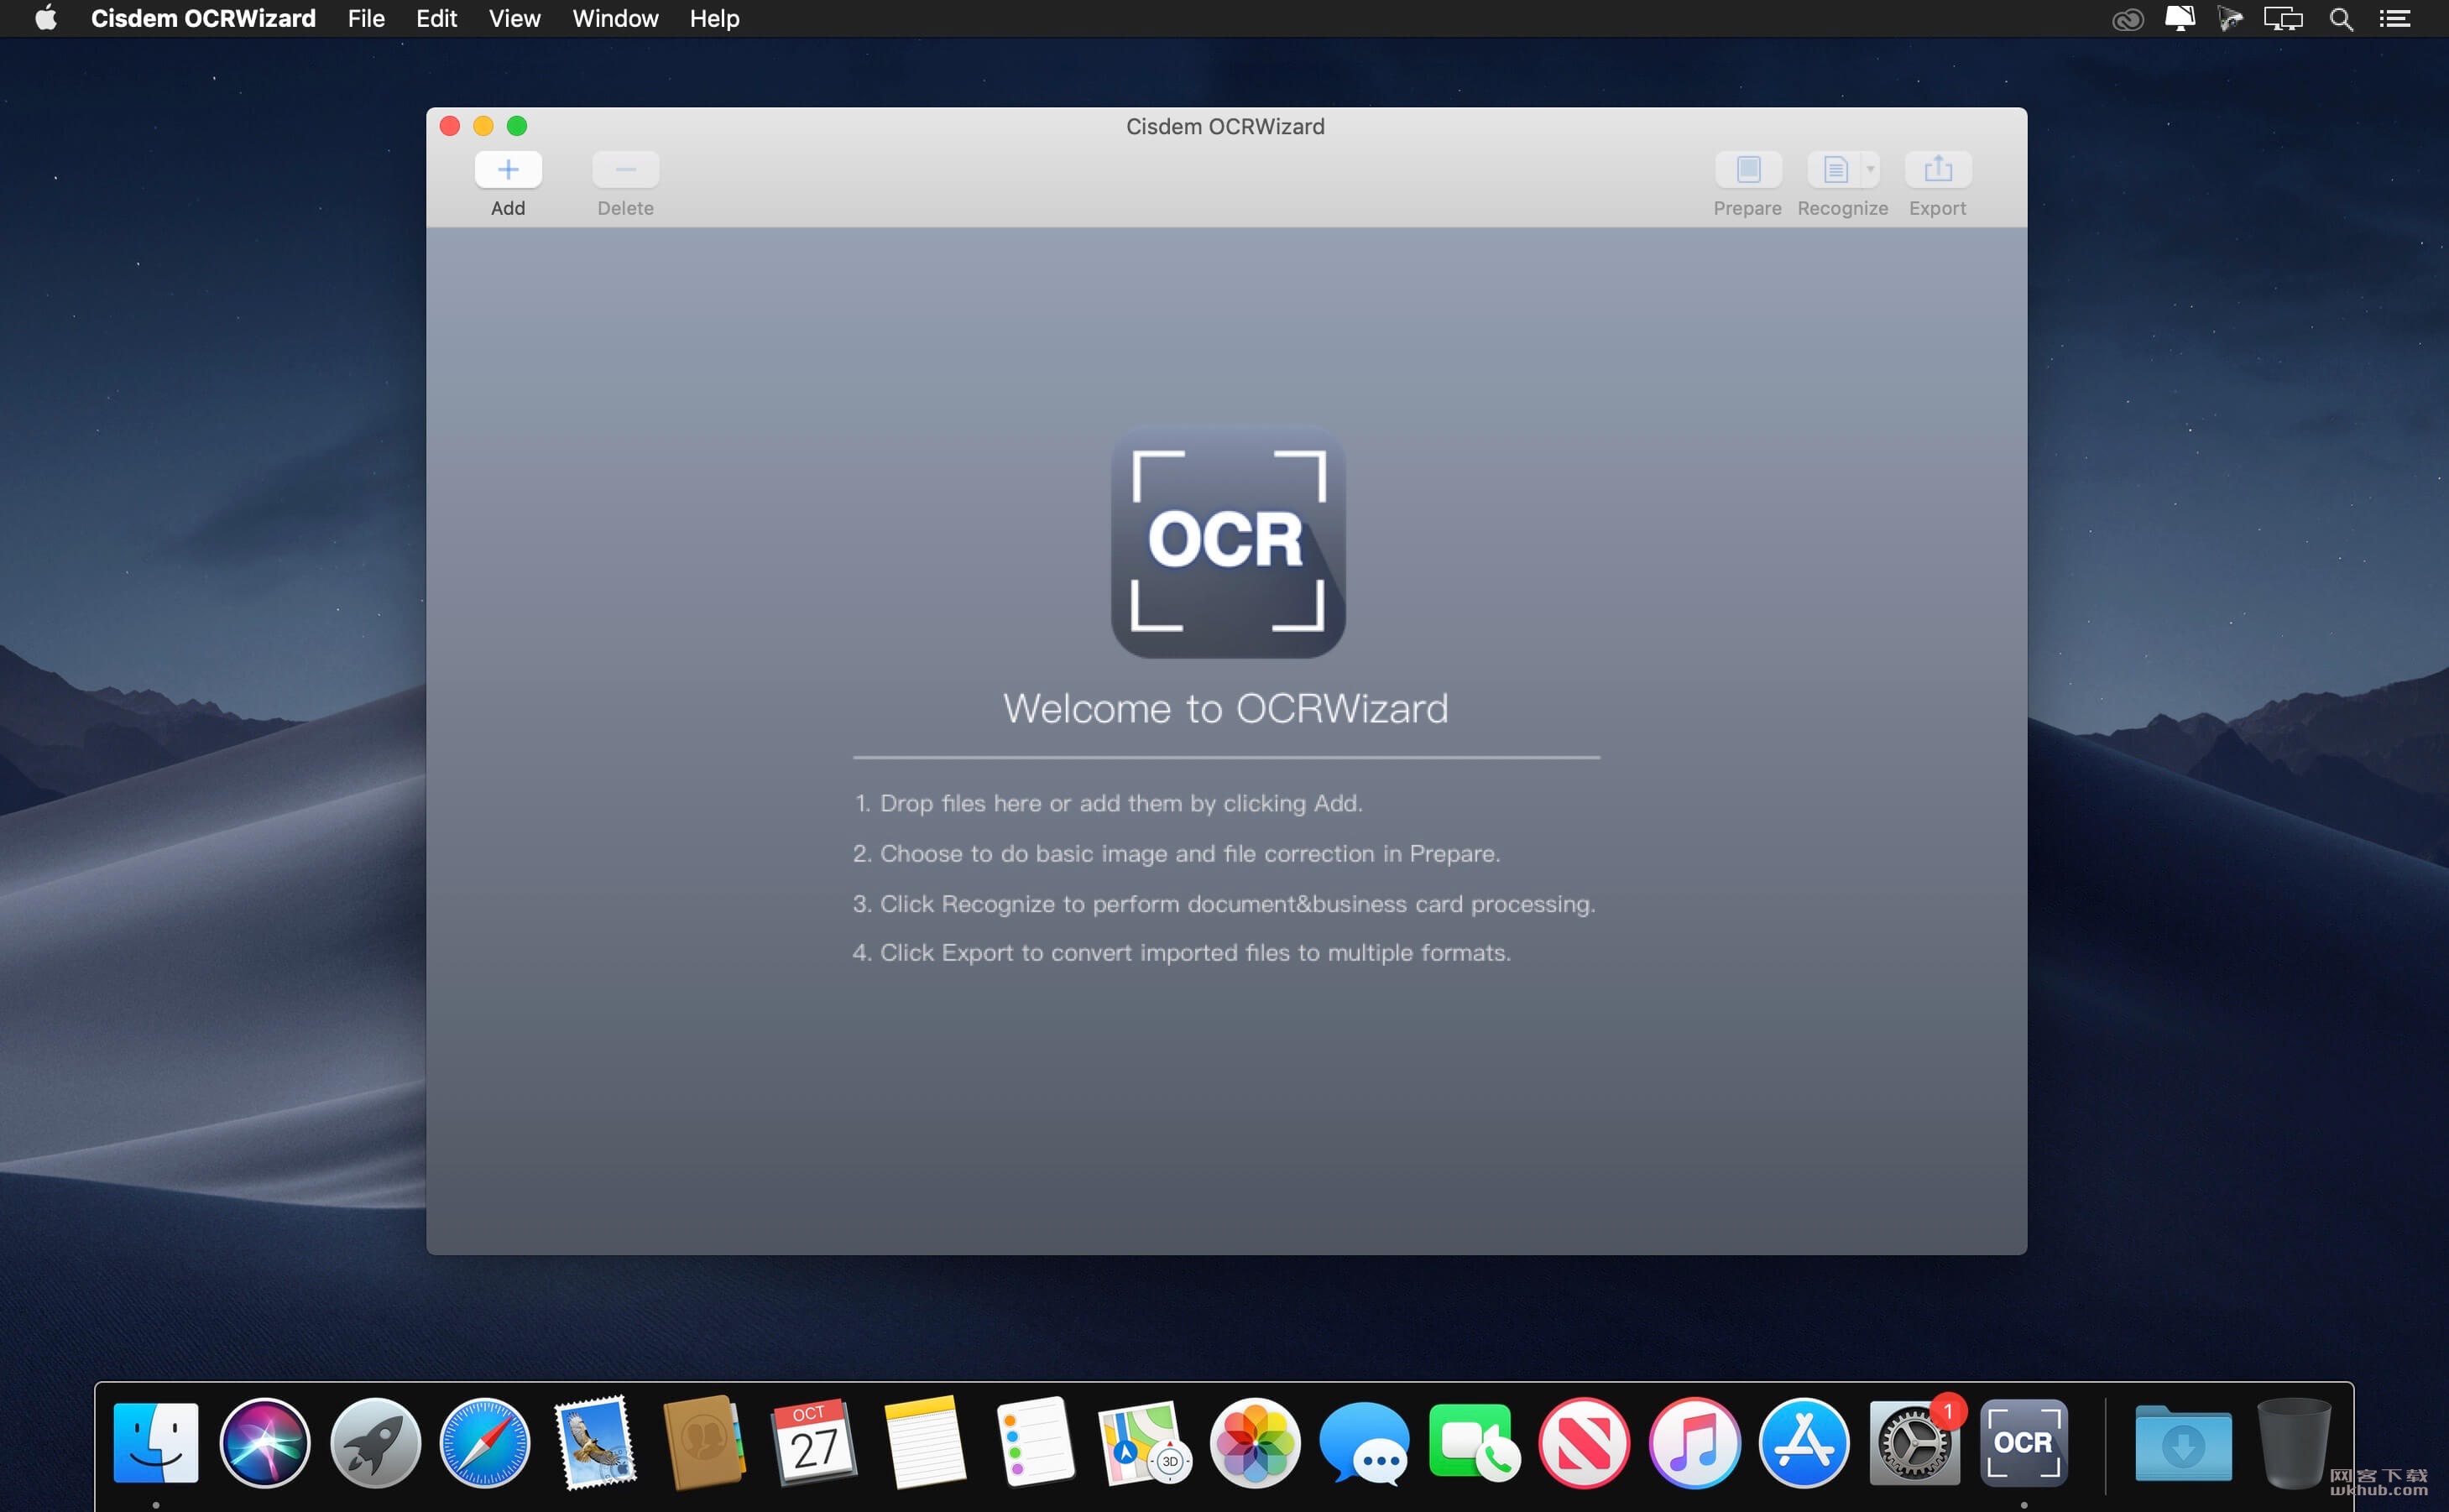Click the Export share icon

click(x=1938, y=170)
